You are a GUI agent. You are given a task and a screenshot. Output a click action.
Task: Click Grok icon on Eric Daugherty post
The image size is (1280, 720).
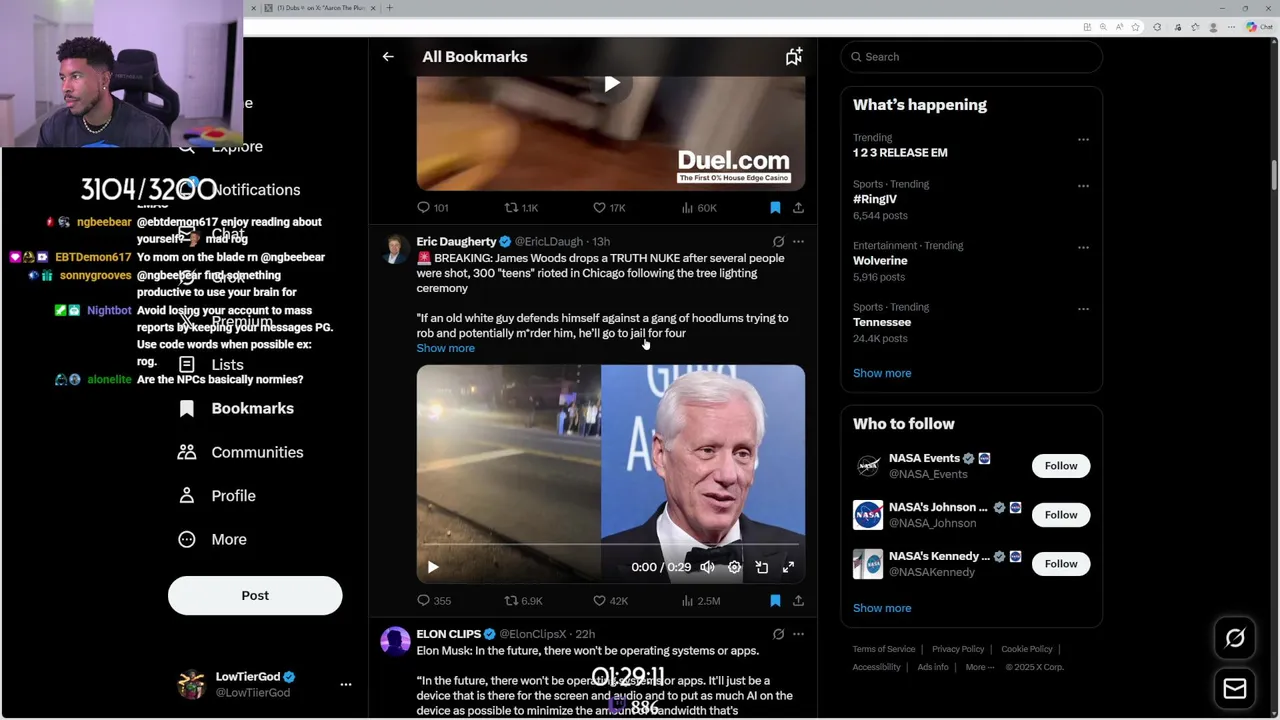pyautogui.click(x=778, y=241)
